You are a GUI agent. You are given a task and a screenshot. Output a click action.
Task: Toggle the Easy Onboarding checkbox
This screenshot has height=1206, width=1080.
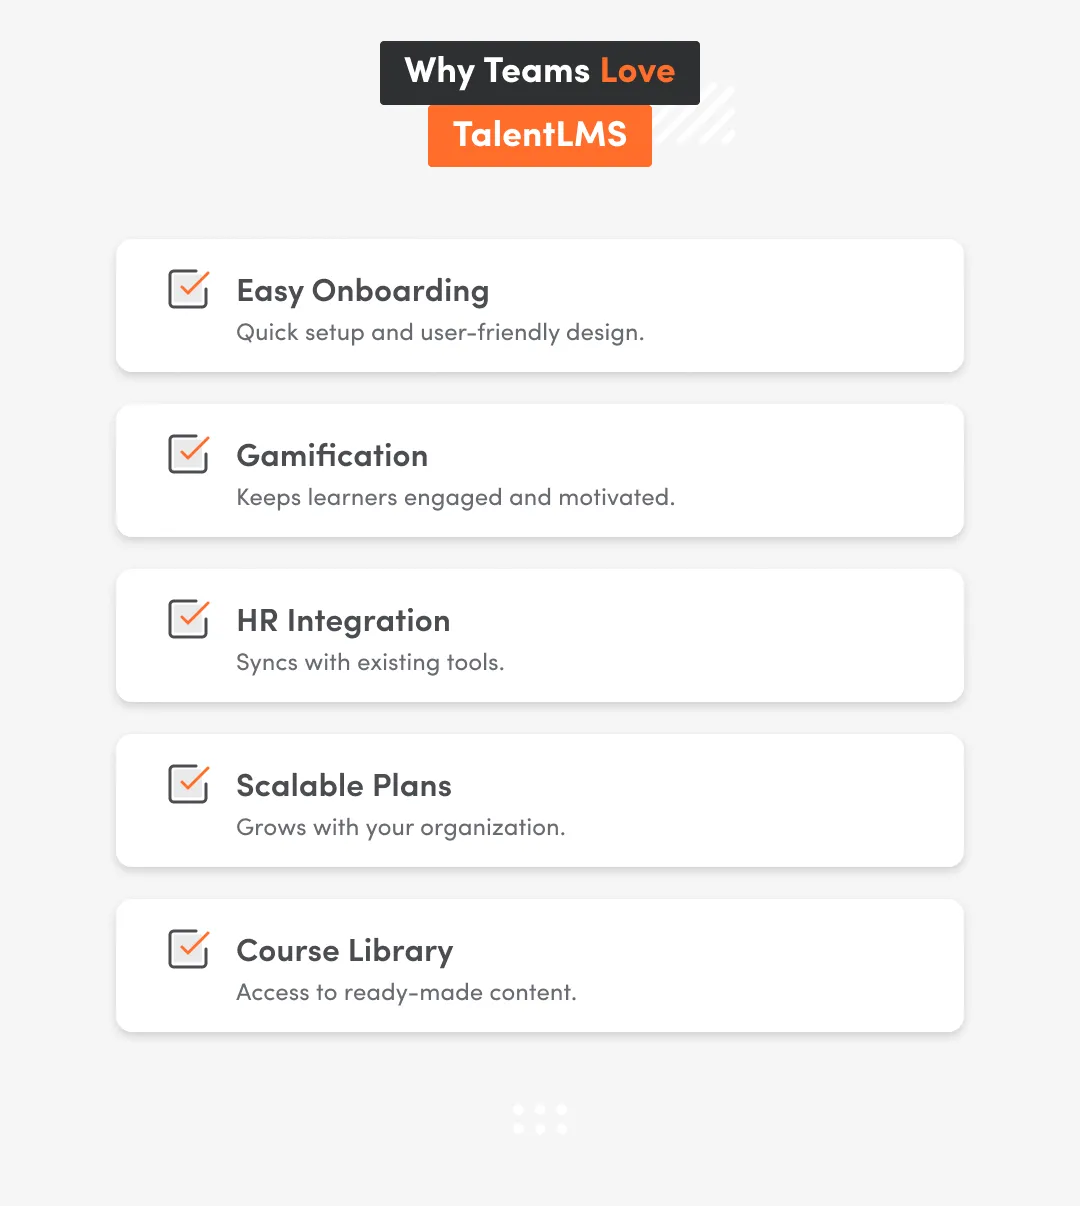tap(188, 290)
